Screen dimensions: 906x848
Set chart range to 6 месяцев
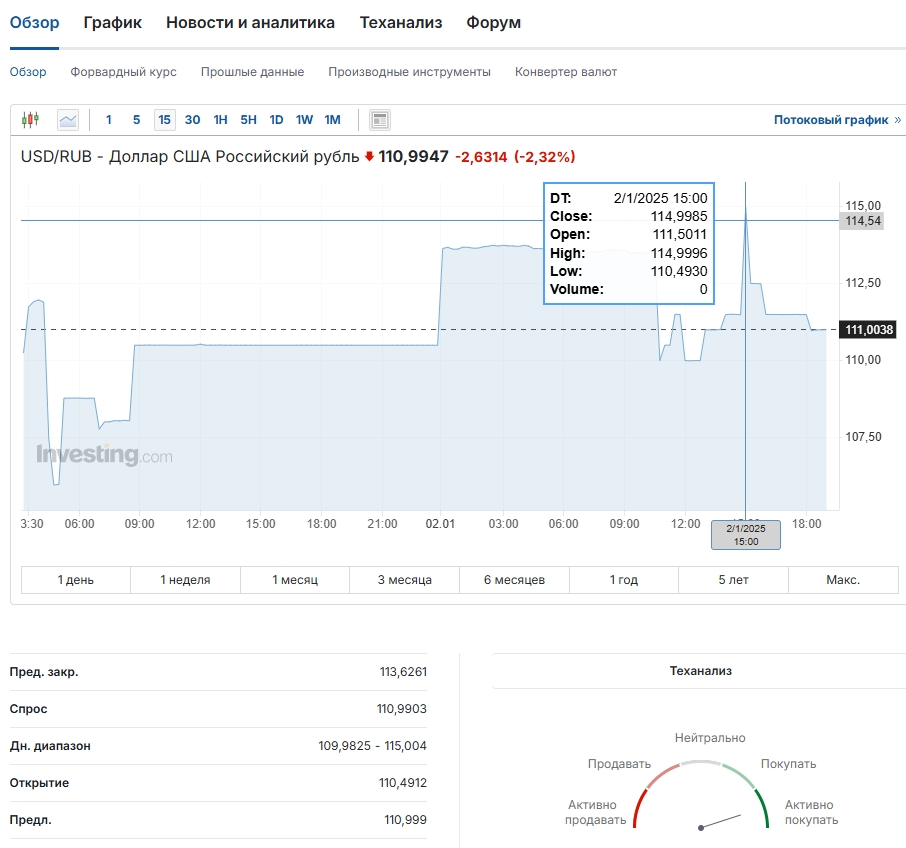(x=514, y=579)
